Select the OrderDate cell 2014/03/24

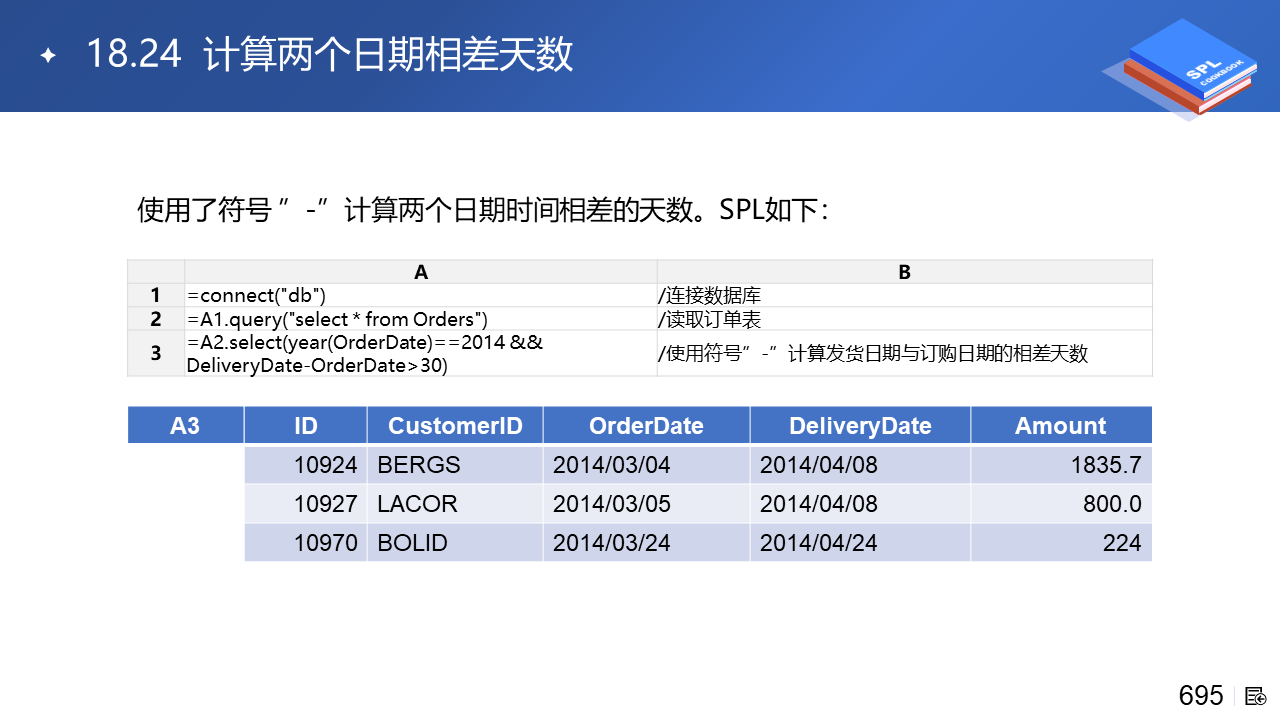pos(647,543)
